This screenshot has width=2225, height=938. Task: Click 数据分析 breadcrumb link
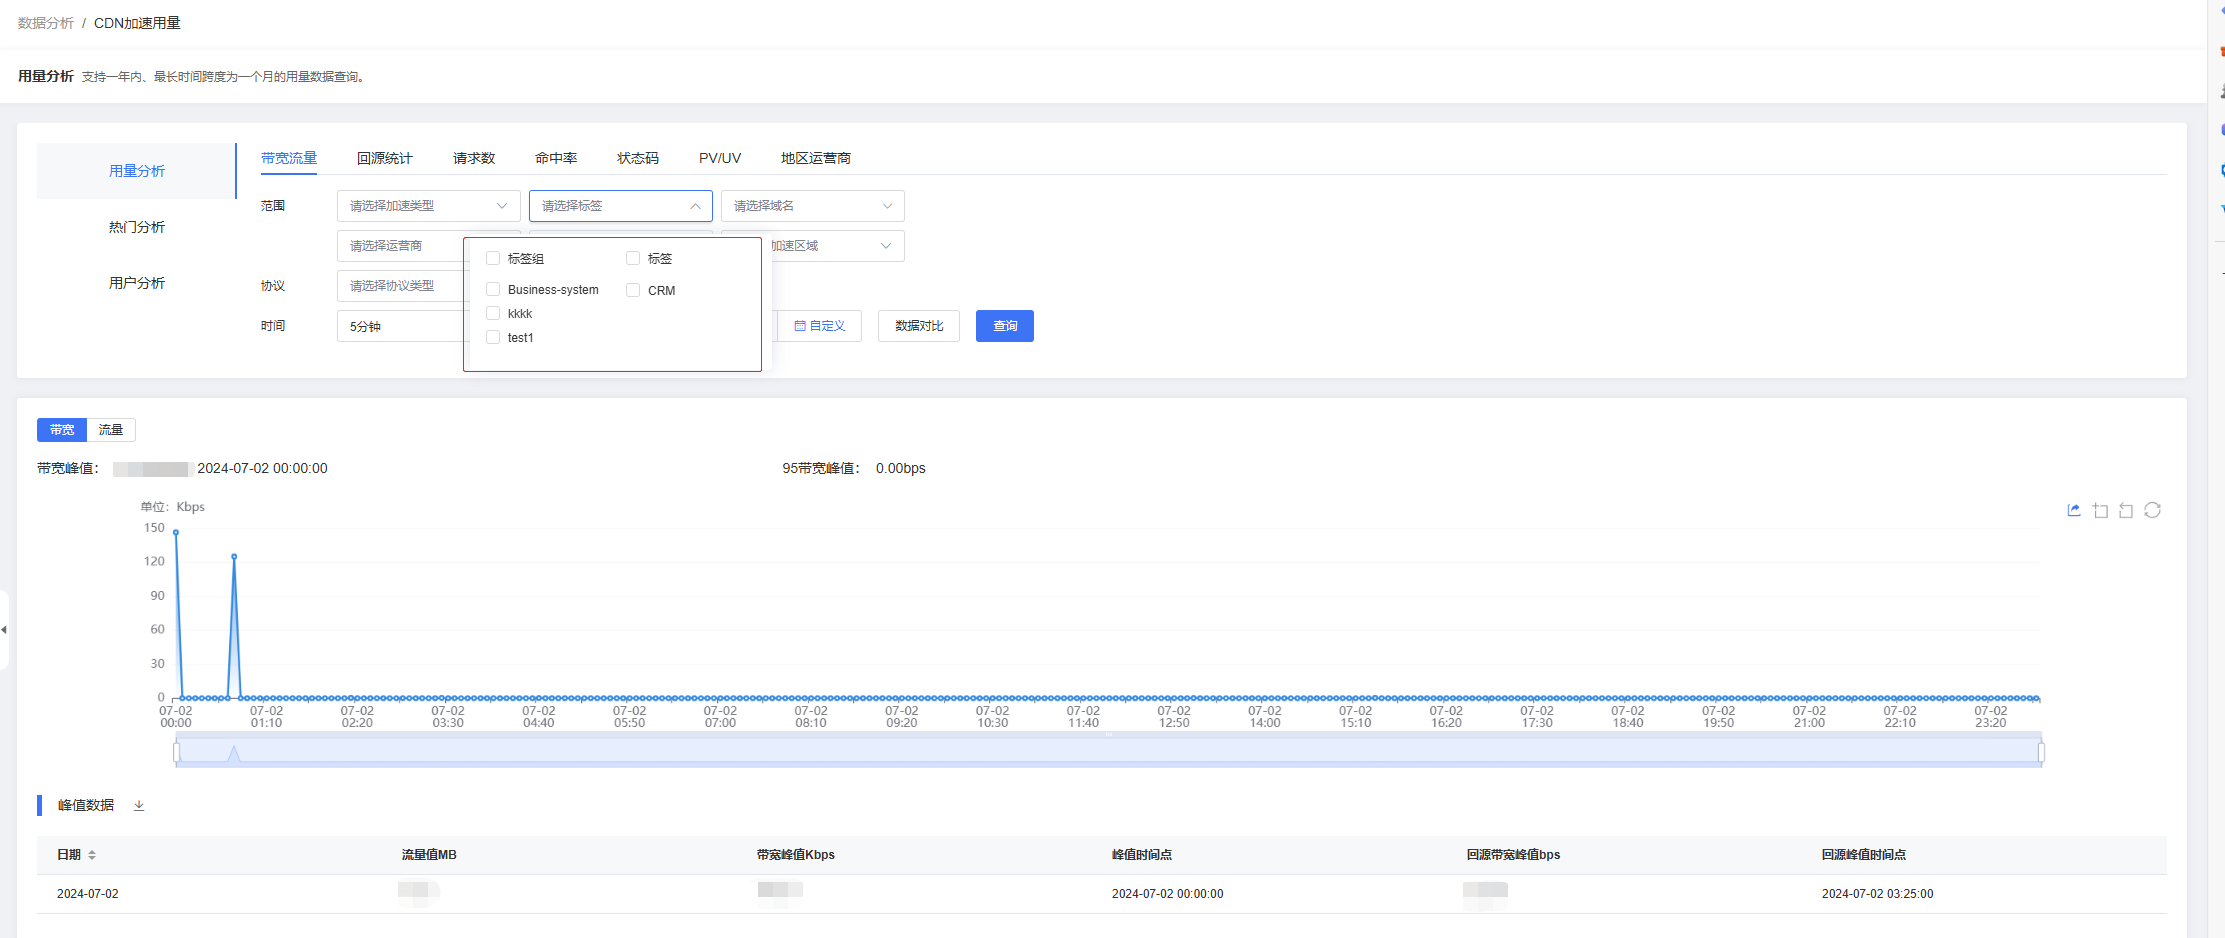(46, 23)
